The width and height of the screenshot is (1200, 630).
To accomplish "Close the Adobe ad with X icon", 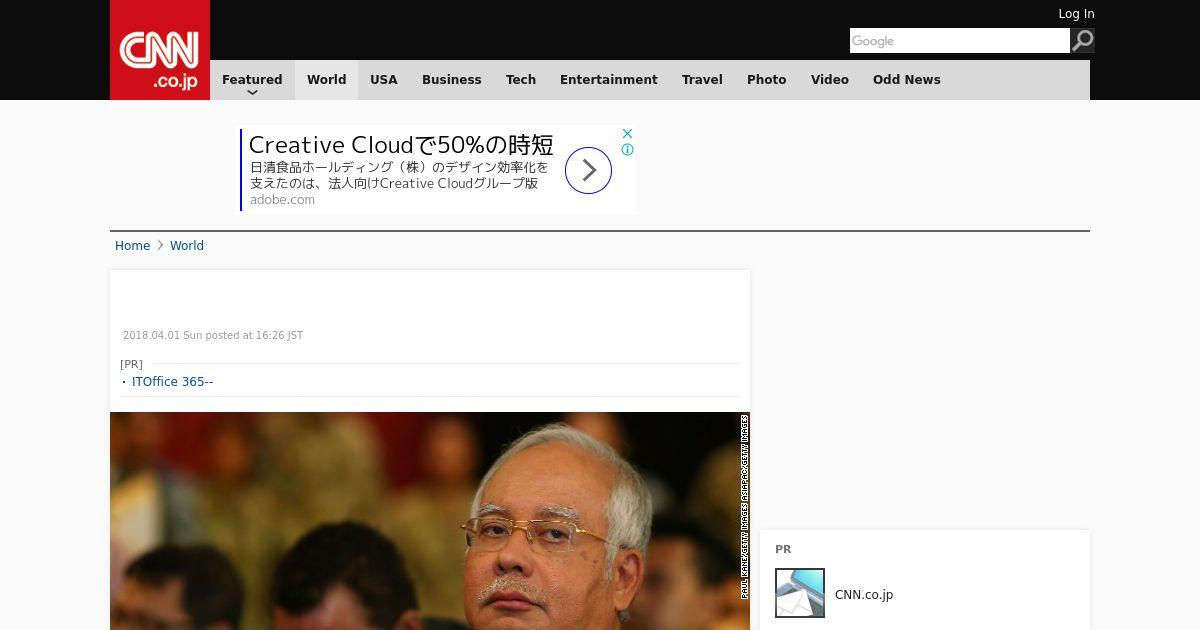I will [x=627, y=133].
